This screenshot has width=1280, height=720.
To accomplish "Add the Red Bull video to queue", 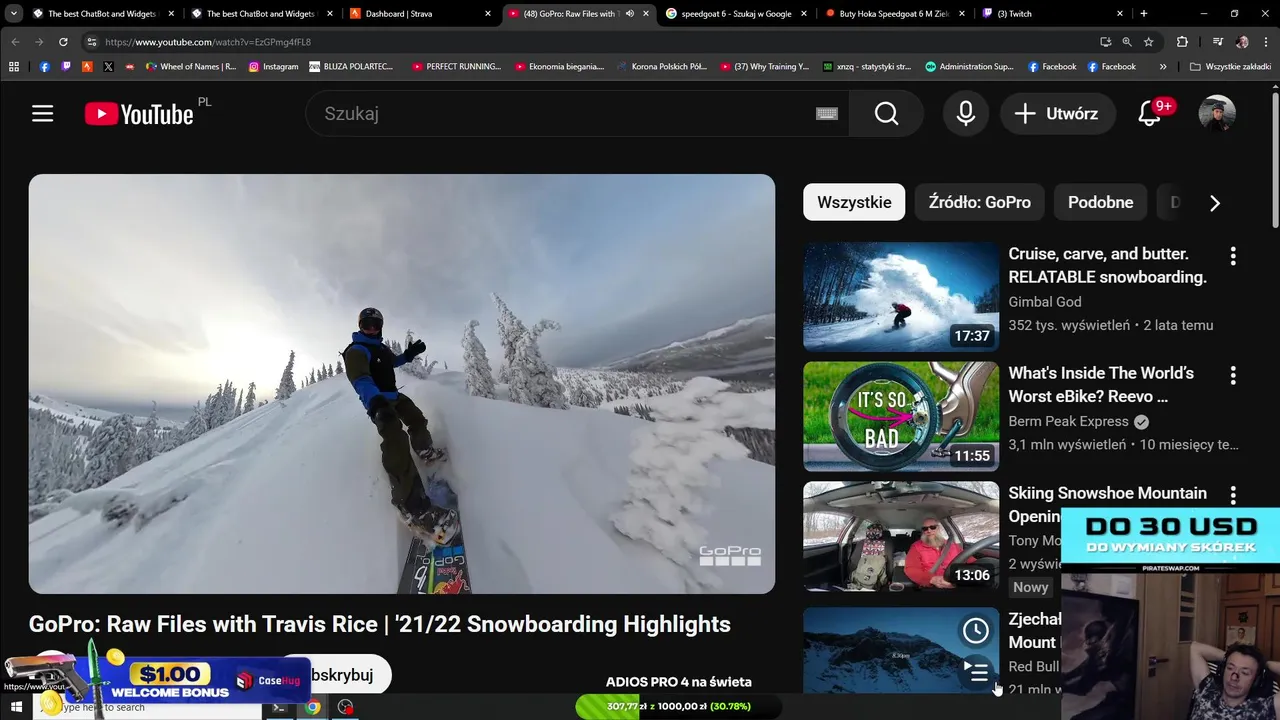I will point(975,671).
